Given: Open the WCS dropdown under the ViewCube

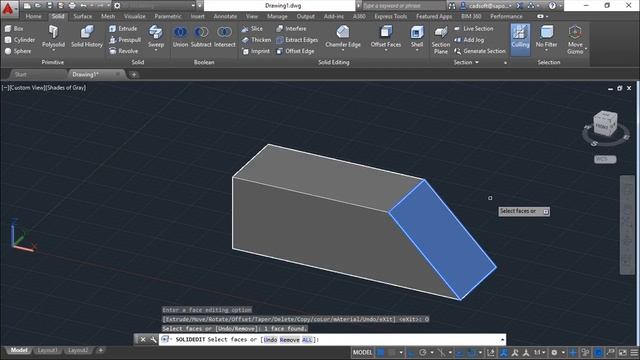Looking at the screenshot, I should 605,159.
